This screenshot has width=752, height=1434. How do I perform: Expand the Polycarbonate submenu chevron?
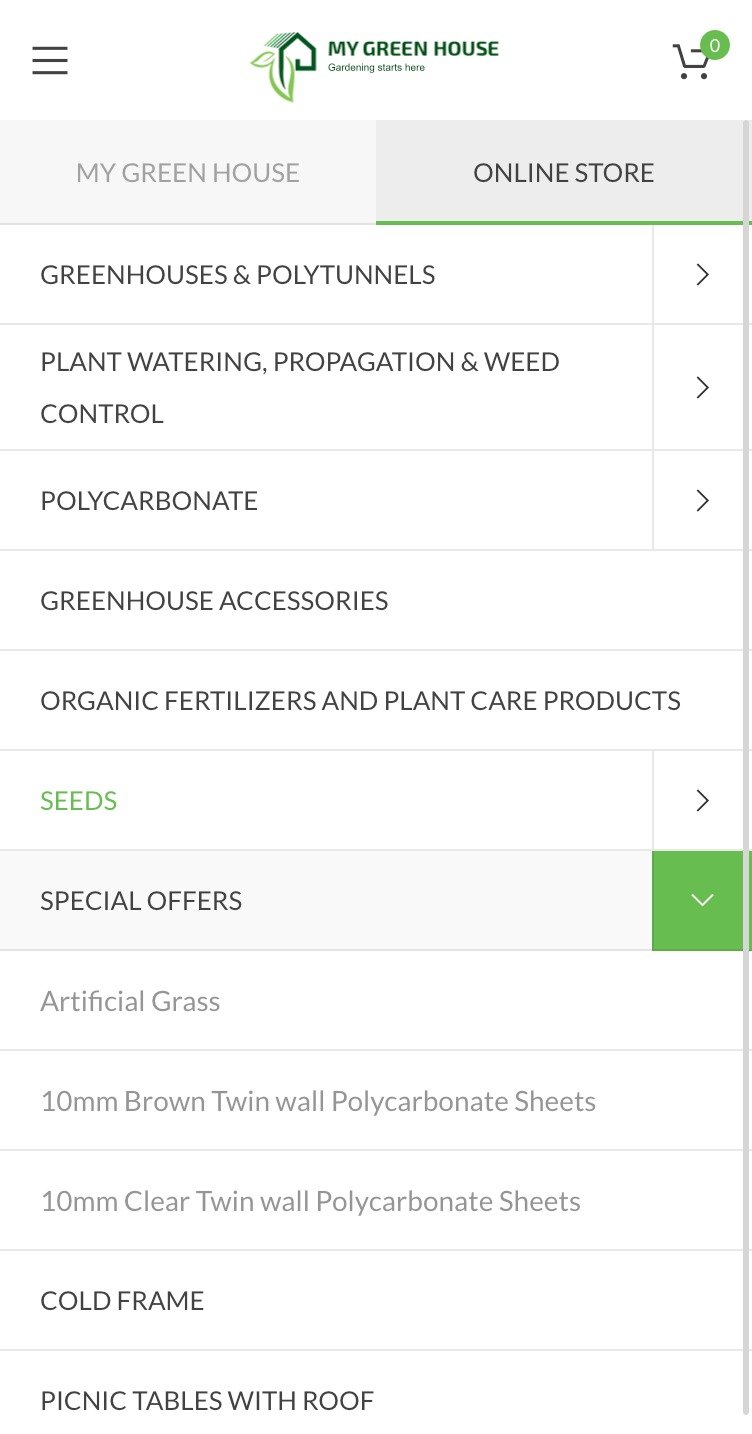pyautogui.click(x=702, y=501)
